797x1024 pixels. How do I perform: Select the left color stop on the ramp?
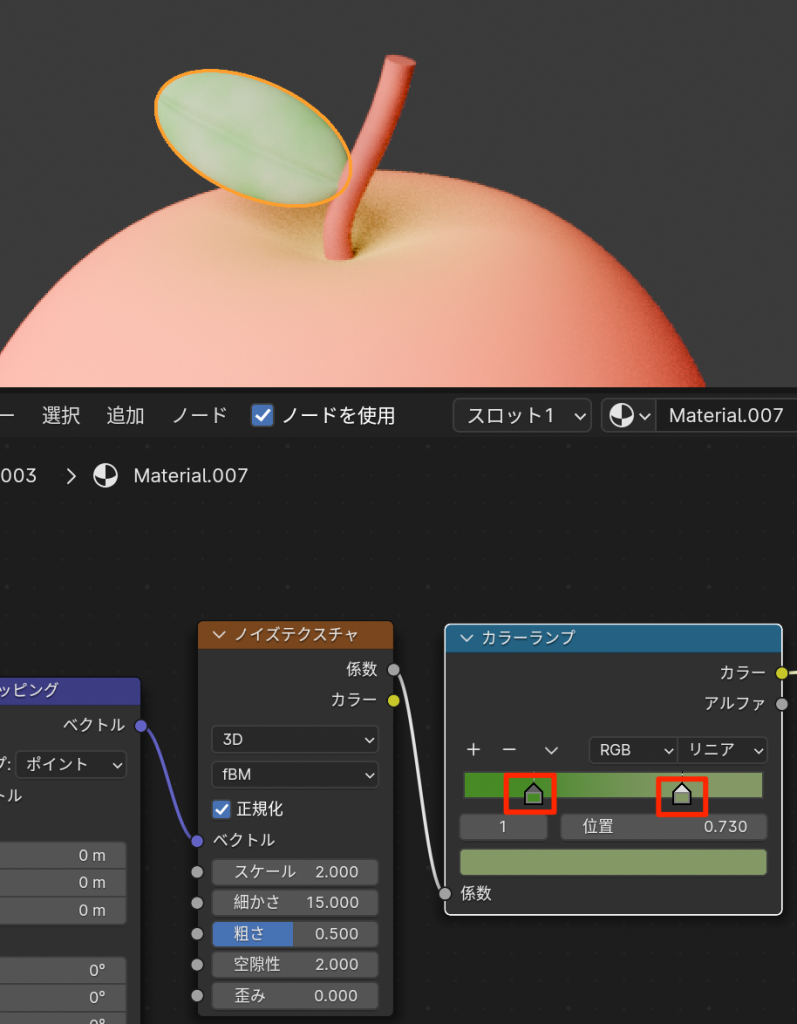533,795
